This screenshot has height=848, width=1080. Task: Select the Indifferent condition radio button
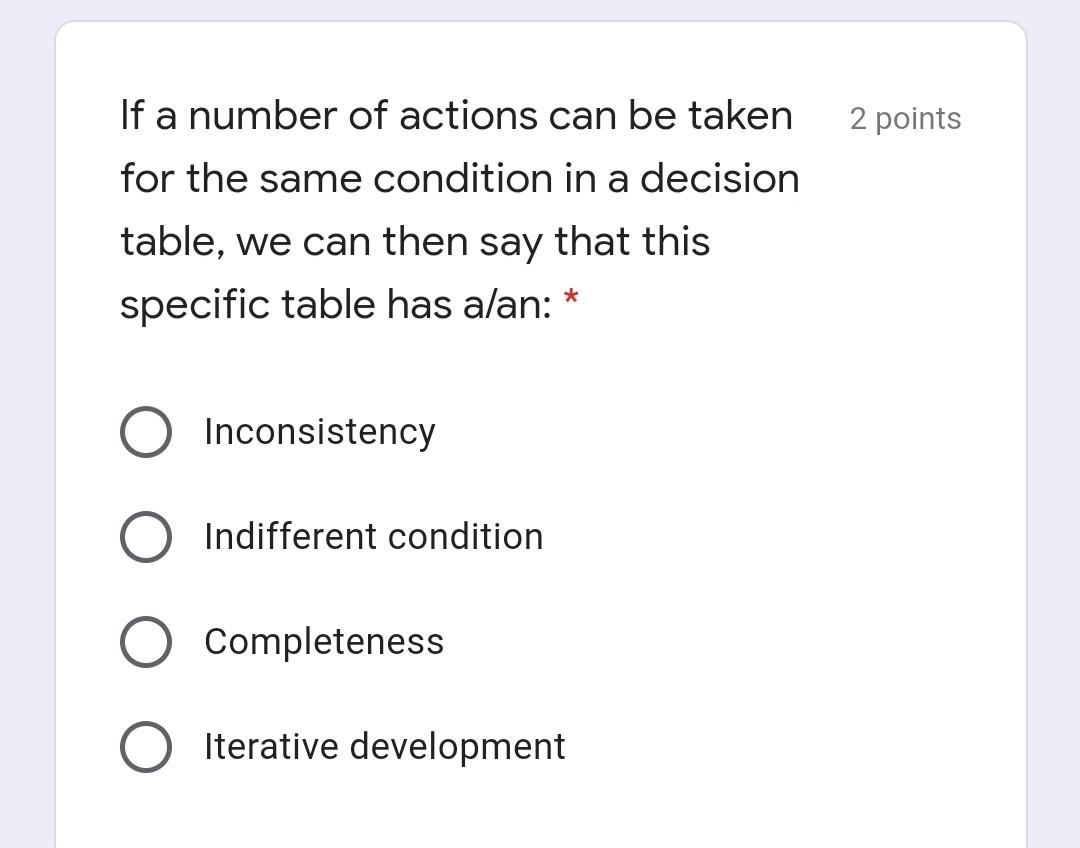146,536
